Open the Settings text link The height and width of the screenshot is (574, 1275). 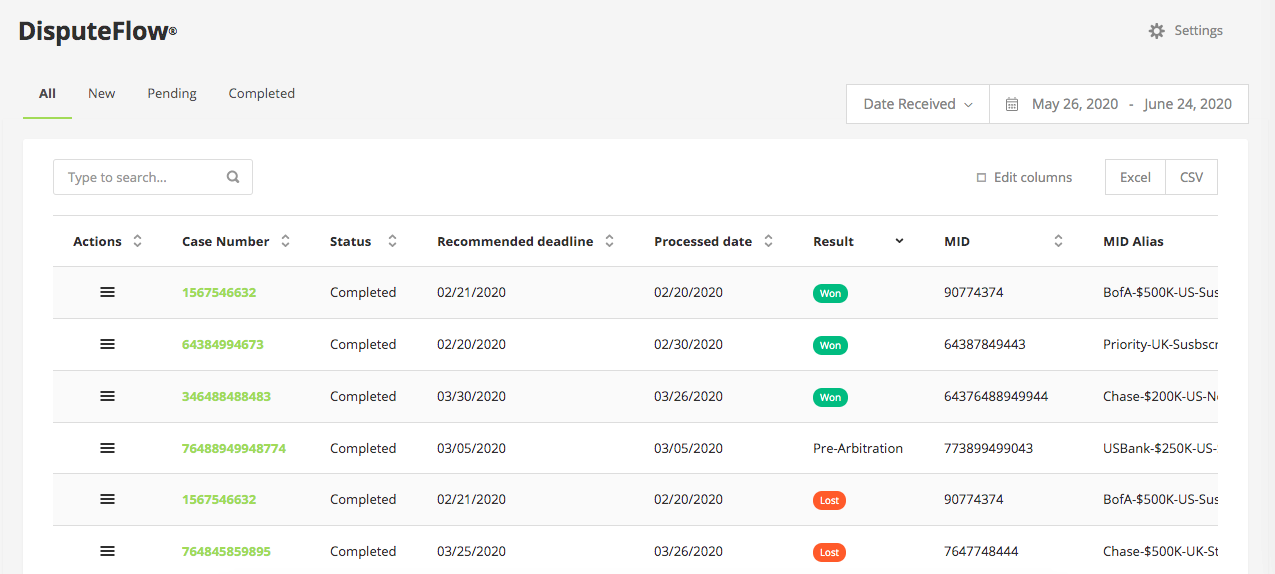[1198, 31]
